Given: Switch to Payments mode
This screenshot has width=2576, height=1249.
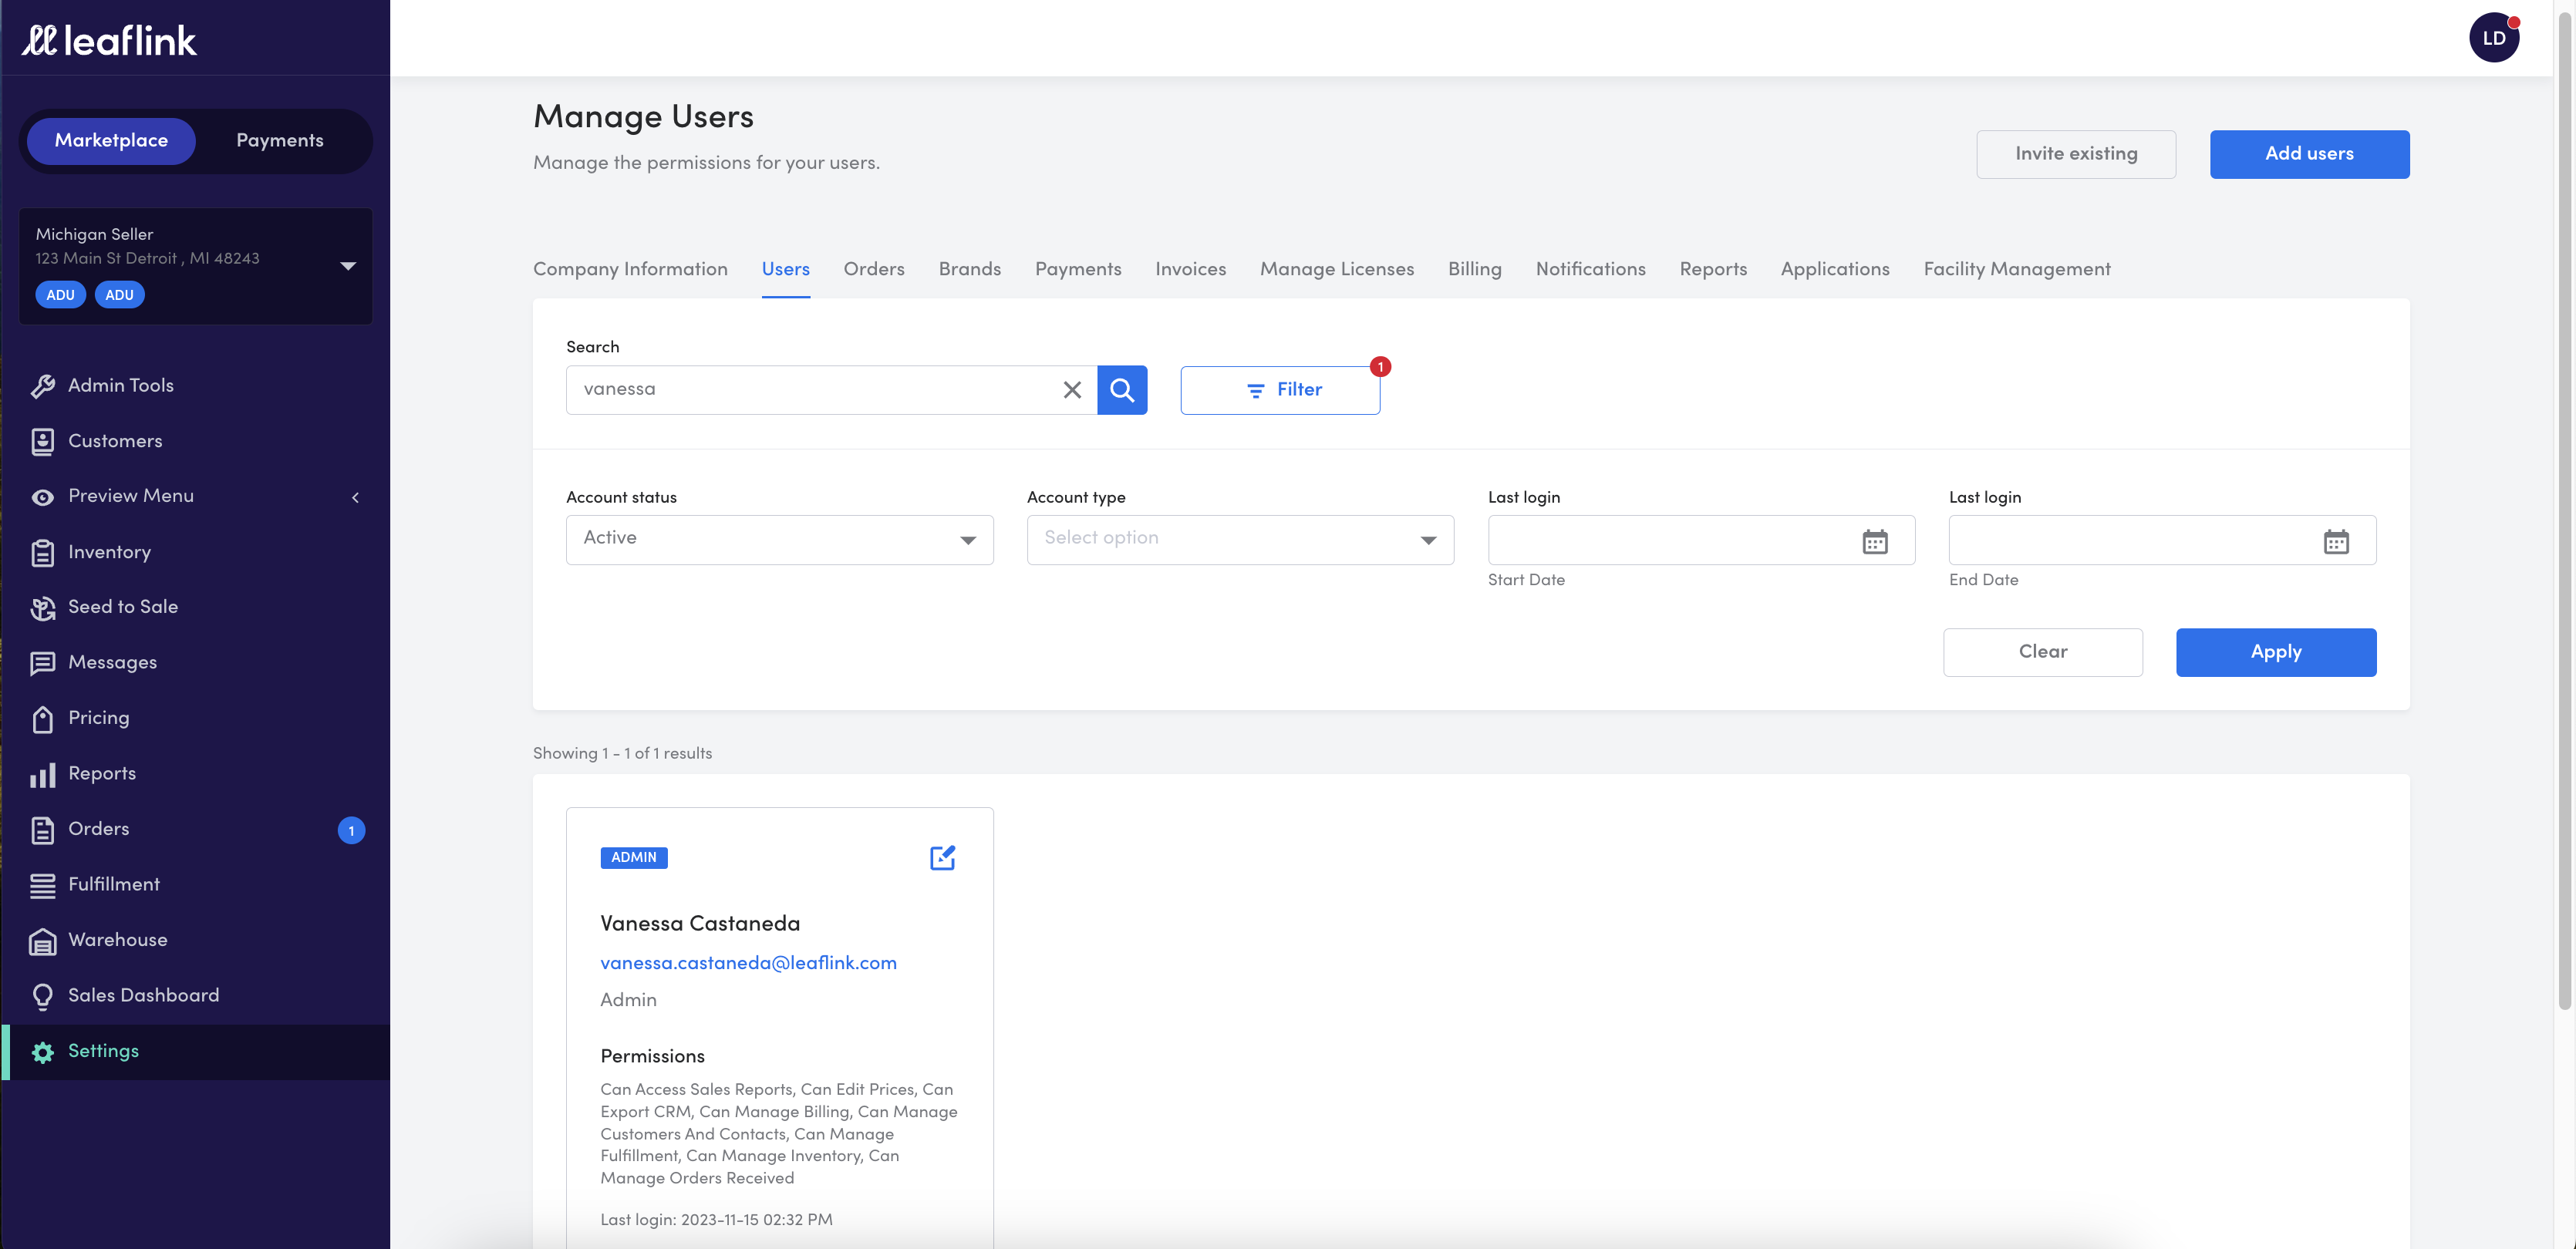Looking at the screenshot, I should pos(280,140).
